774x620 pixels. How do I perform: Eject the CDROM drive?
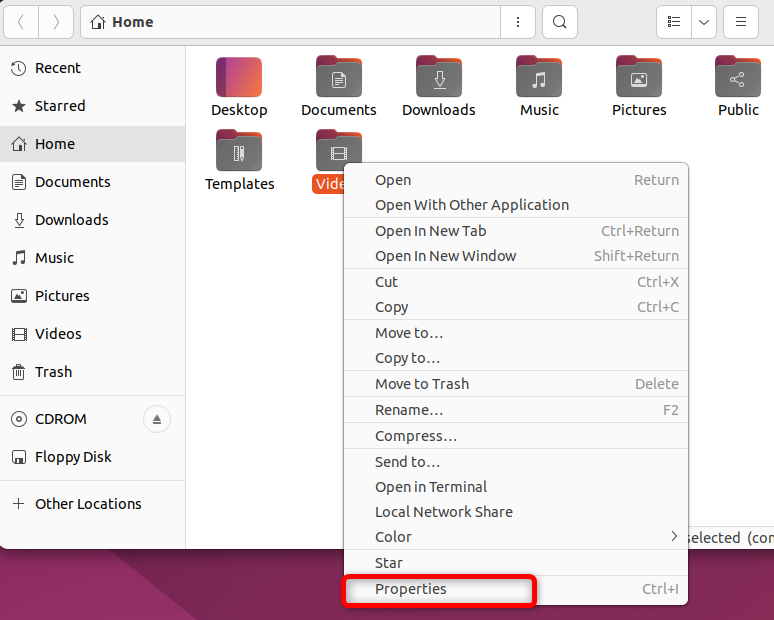[x=156, y=419]
